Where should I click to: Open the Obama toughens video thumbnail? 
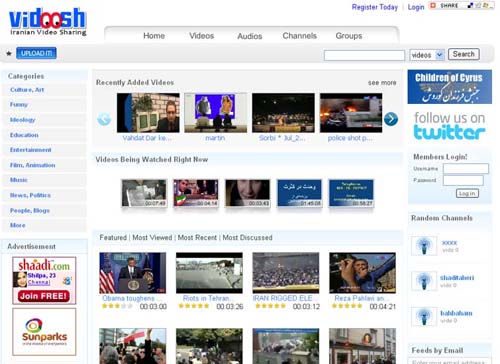[133, 273]
